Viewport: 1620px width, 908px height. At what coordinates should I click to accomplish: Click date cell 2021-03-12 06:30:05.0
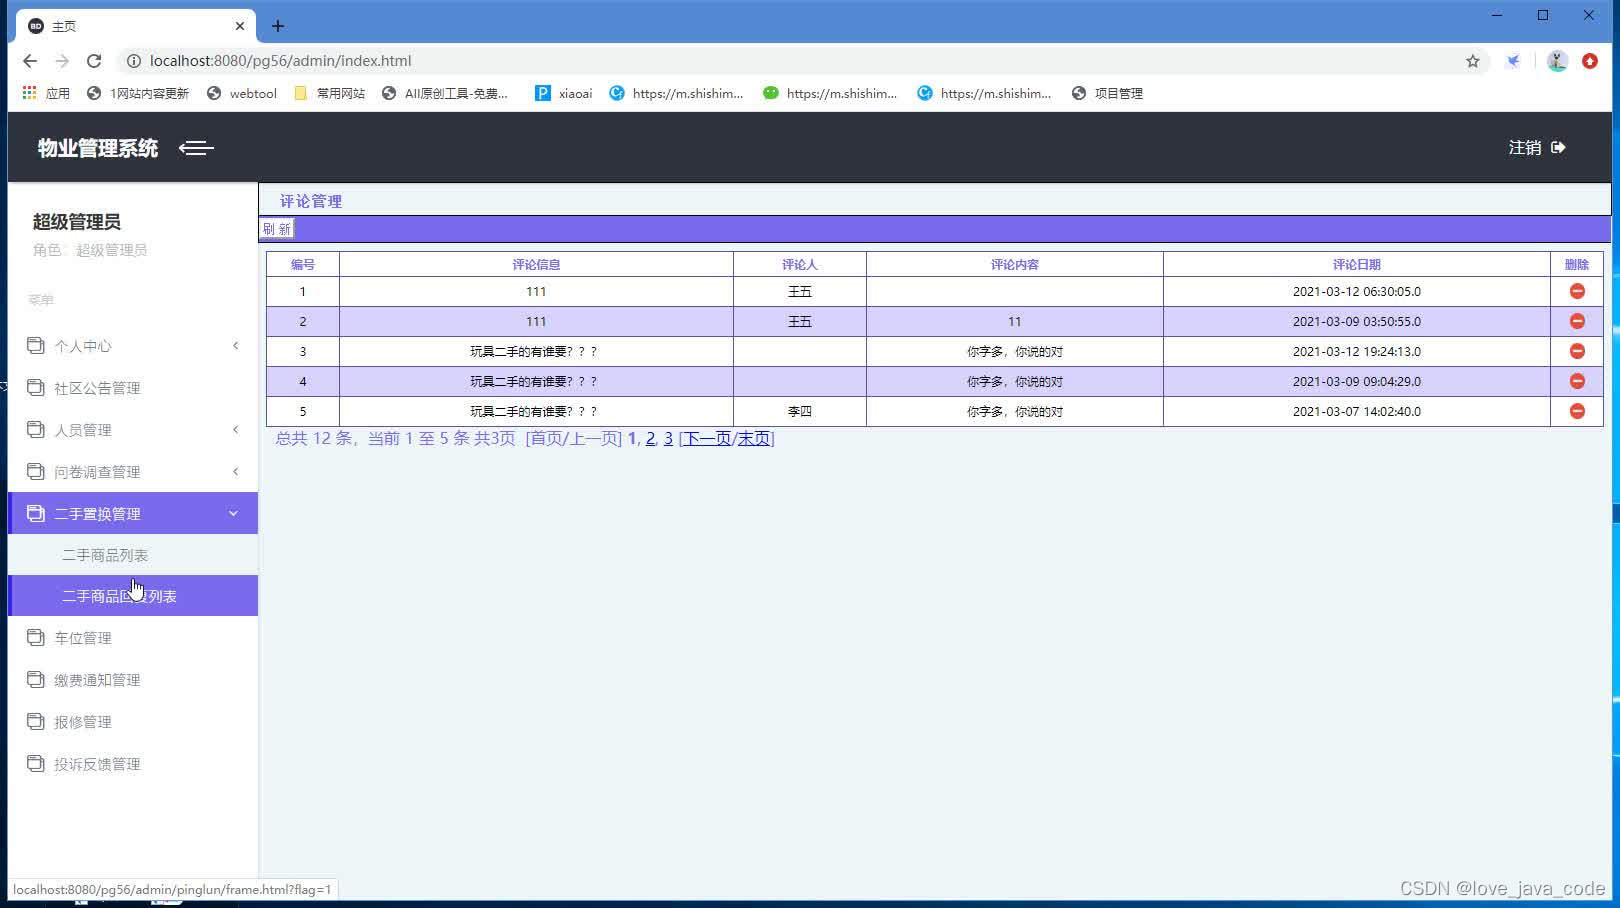click(1357, 291)
